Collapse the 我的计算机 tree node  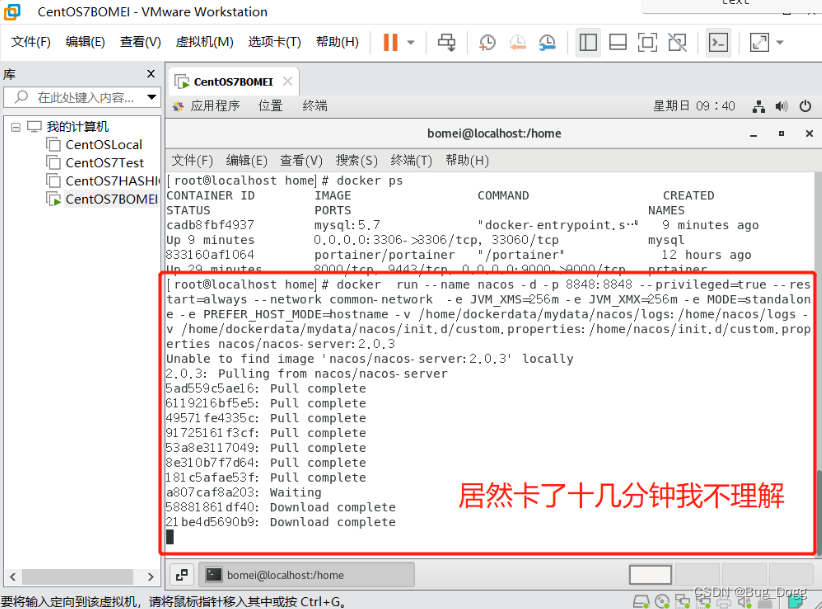click(16, 127)
